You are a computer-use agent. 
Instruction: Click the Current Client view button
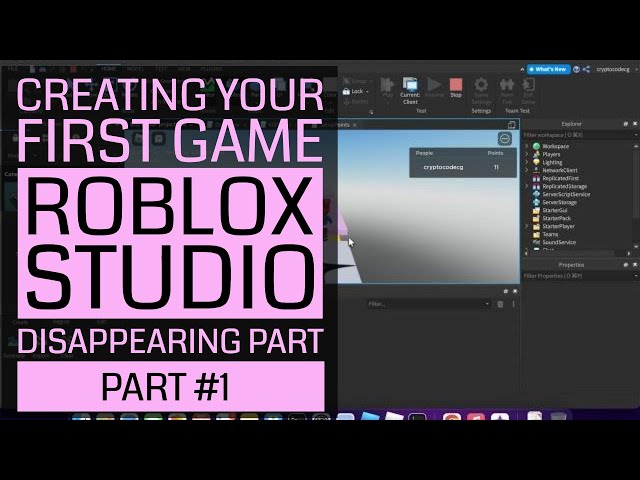pos(410,91)
